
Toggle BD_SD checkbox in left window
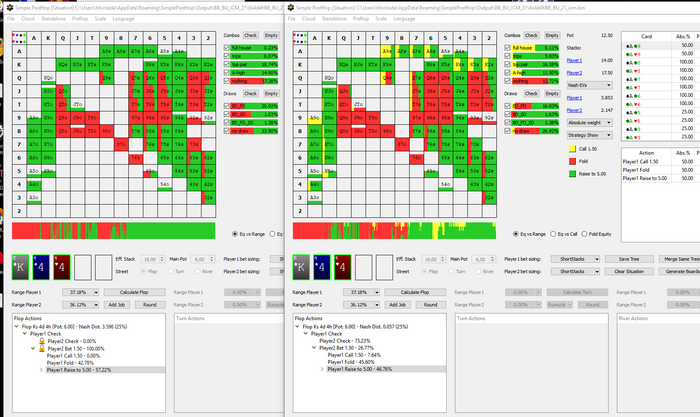[x=226, y=114]
